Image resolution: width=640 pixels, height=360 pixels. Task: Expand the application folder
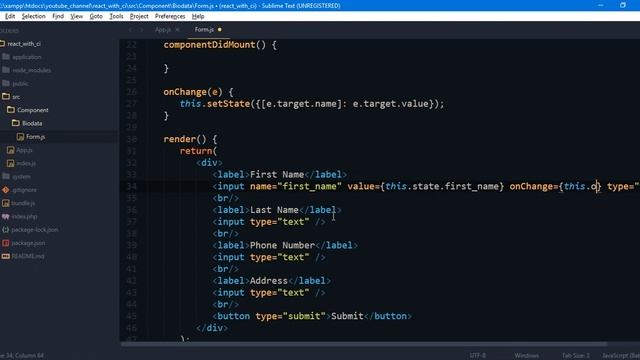6,57
